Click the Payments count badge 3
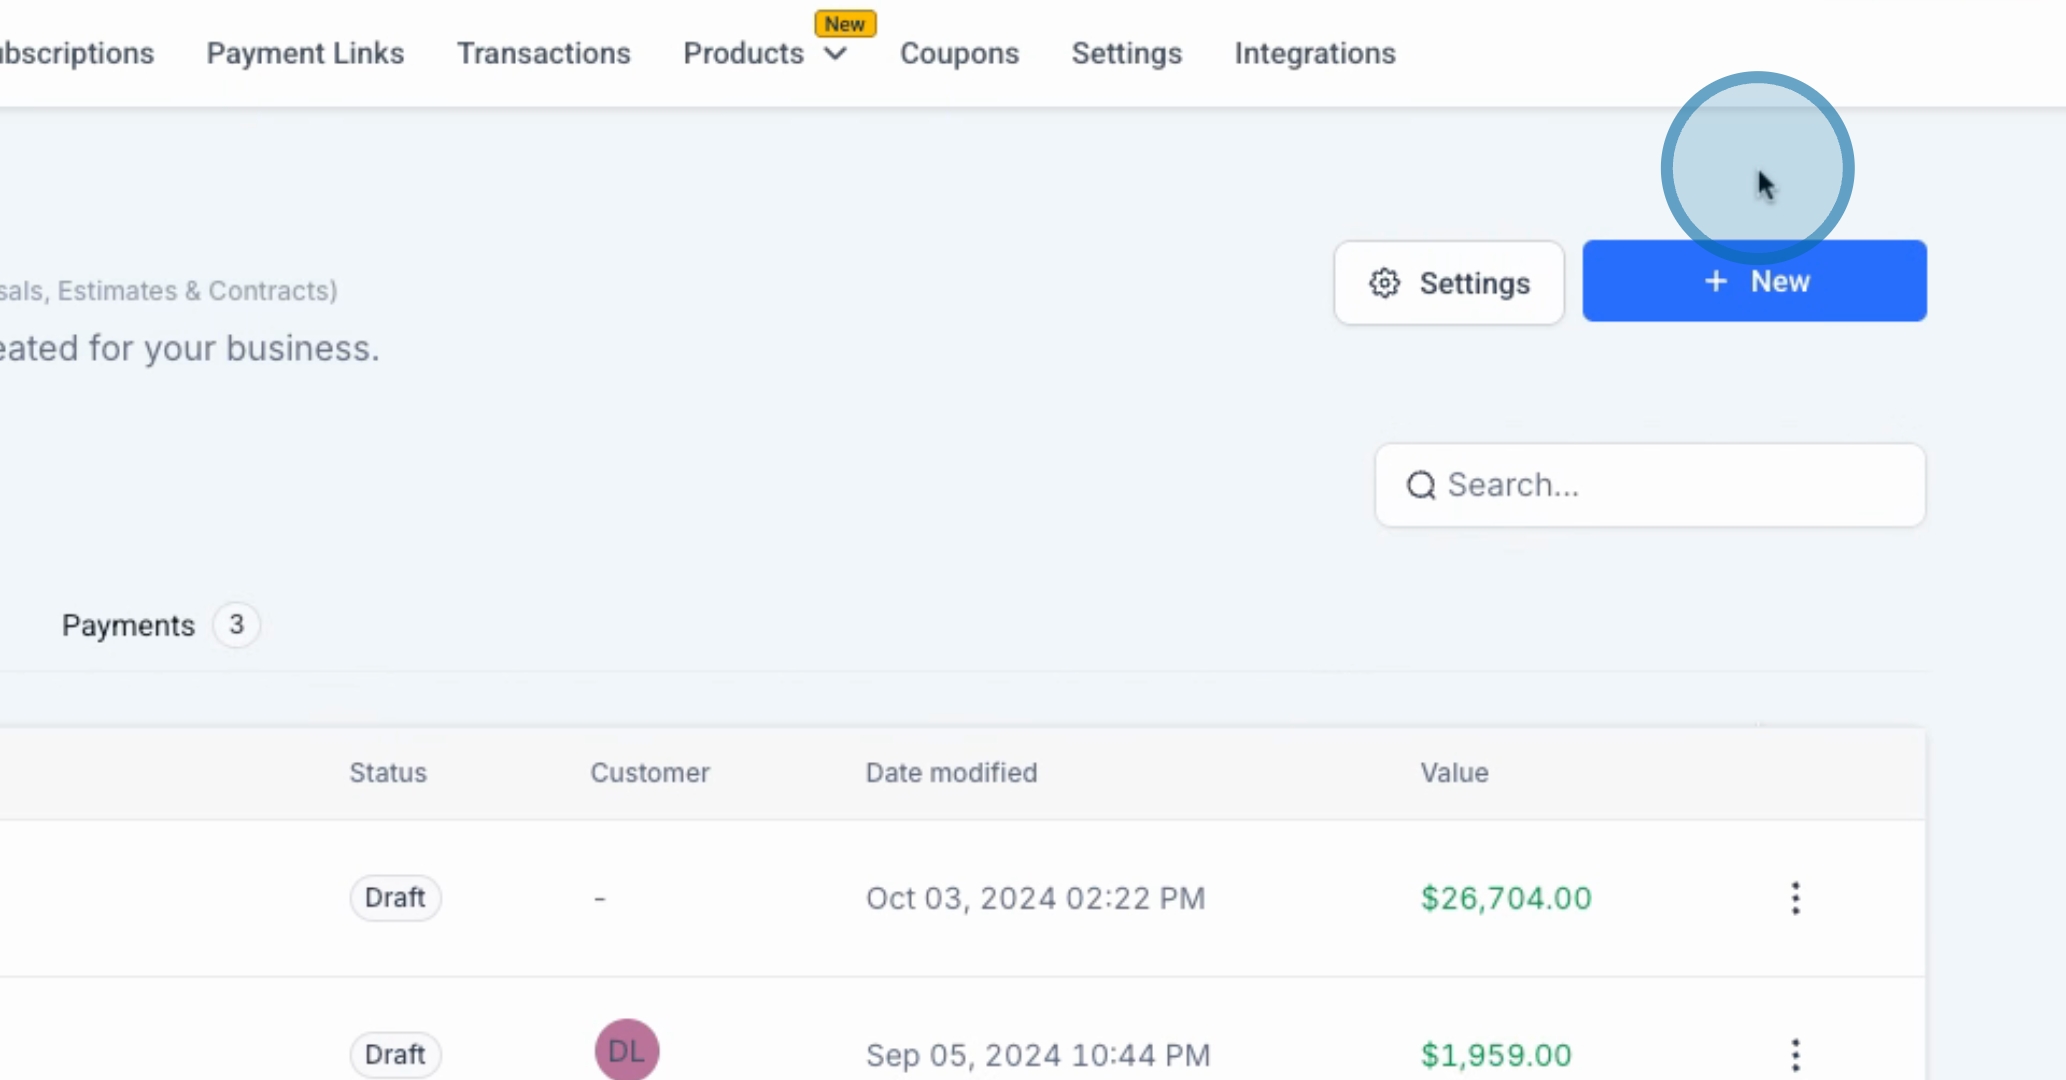2066x1080 pixels. click(x=237, y=625)
